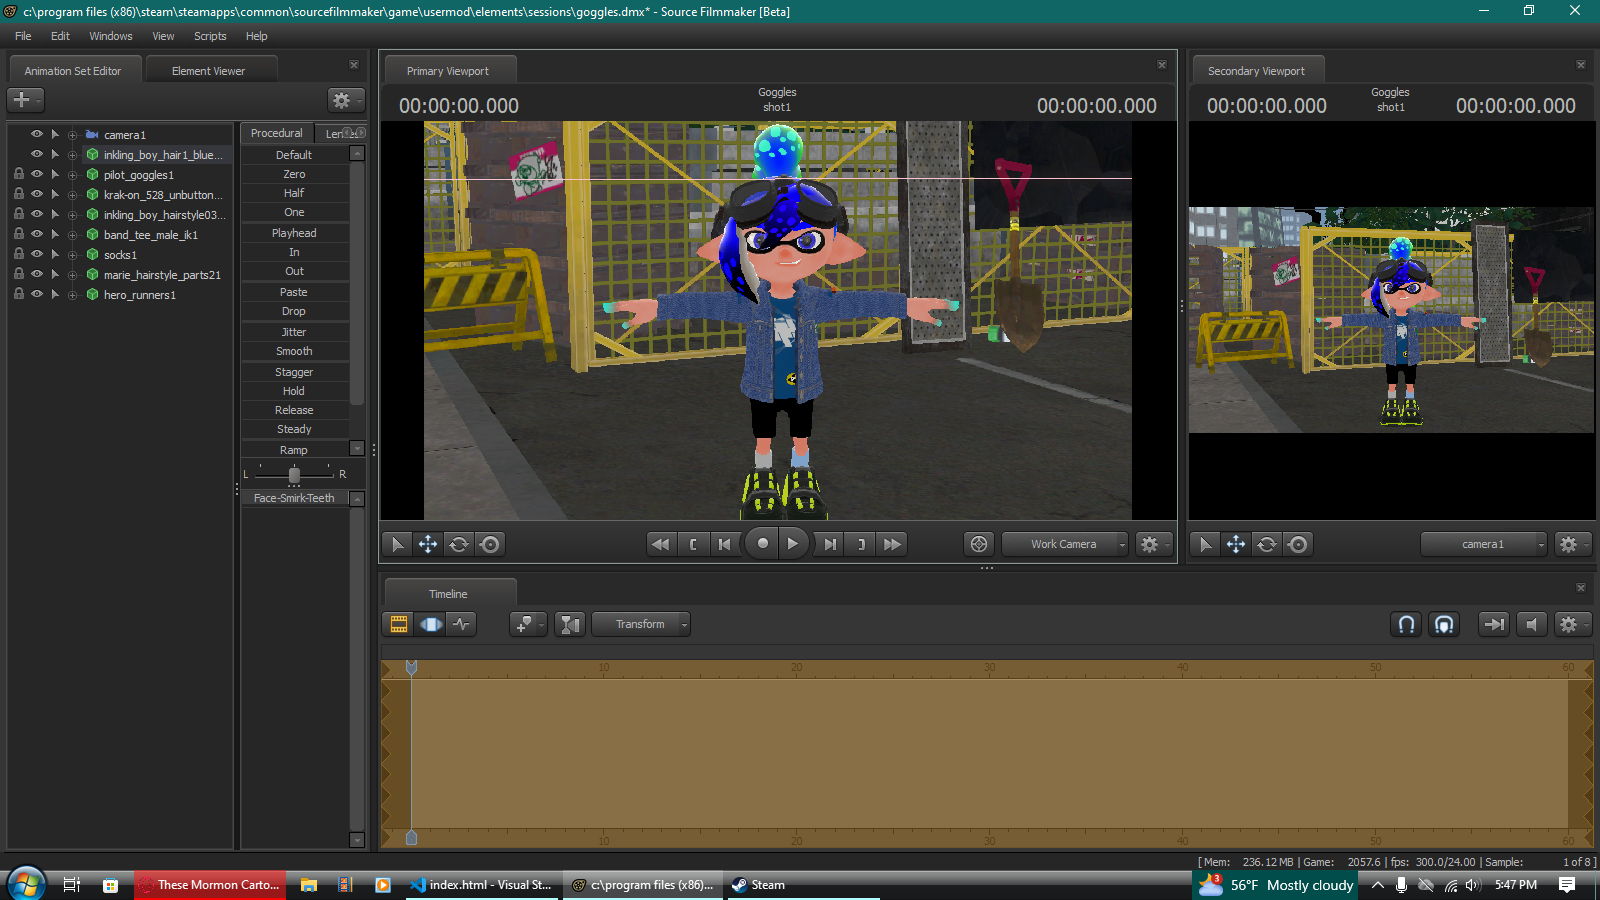This screenshot has width=1600, height=900.
Task: Unlock the socks1 animation set
Action: coord(19,254)
